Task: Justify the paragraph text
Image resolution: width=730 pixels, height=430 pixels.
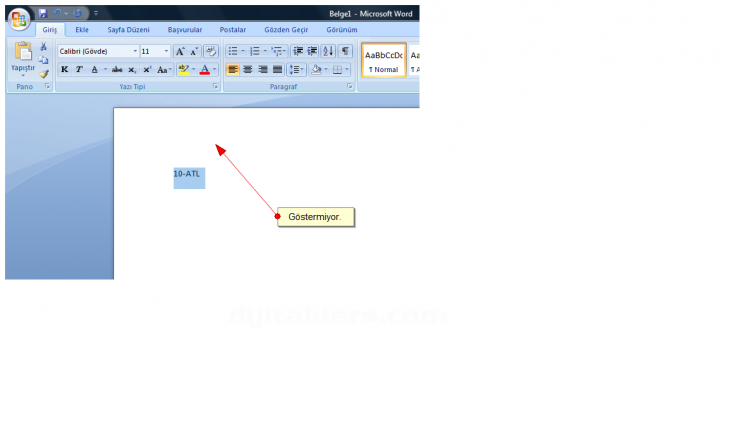Action: point(277,69)
